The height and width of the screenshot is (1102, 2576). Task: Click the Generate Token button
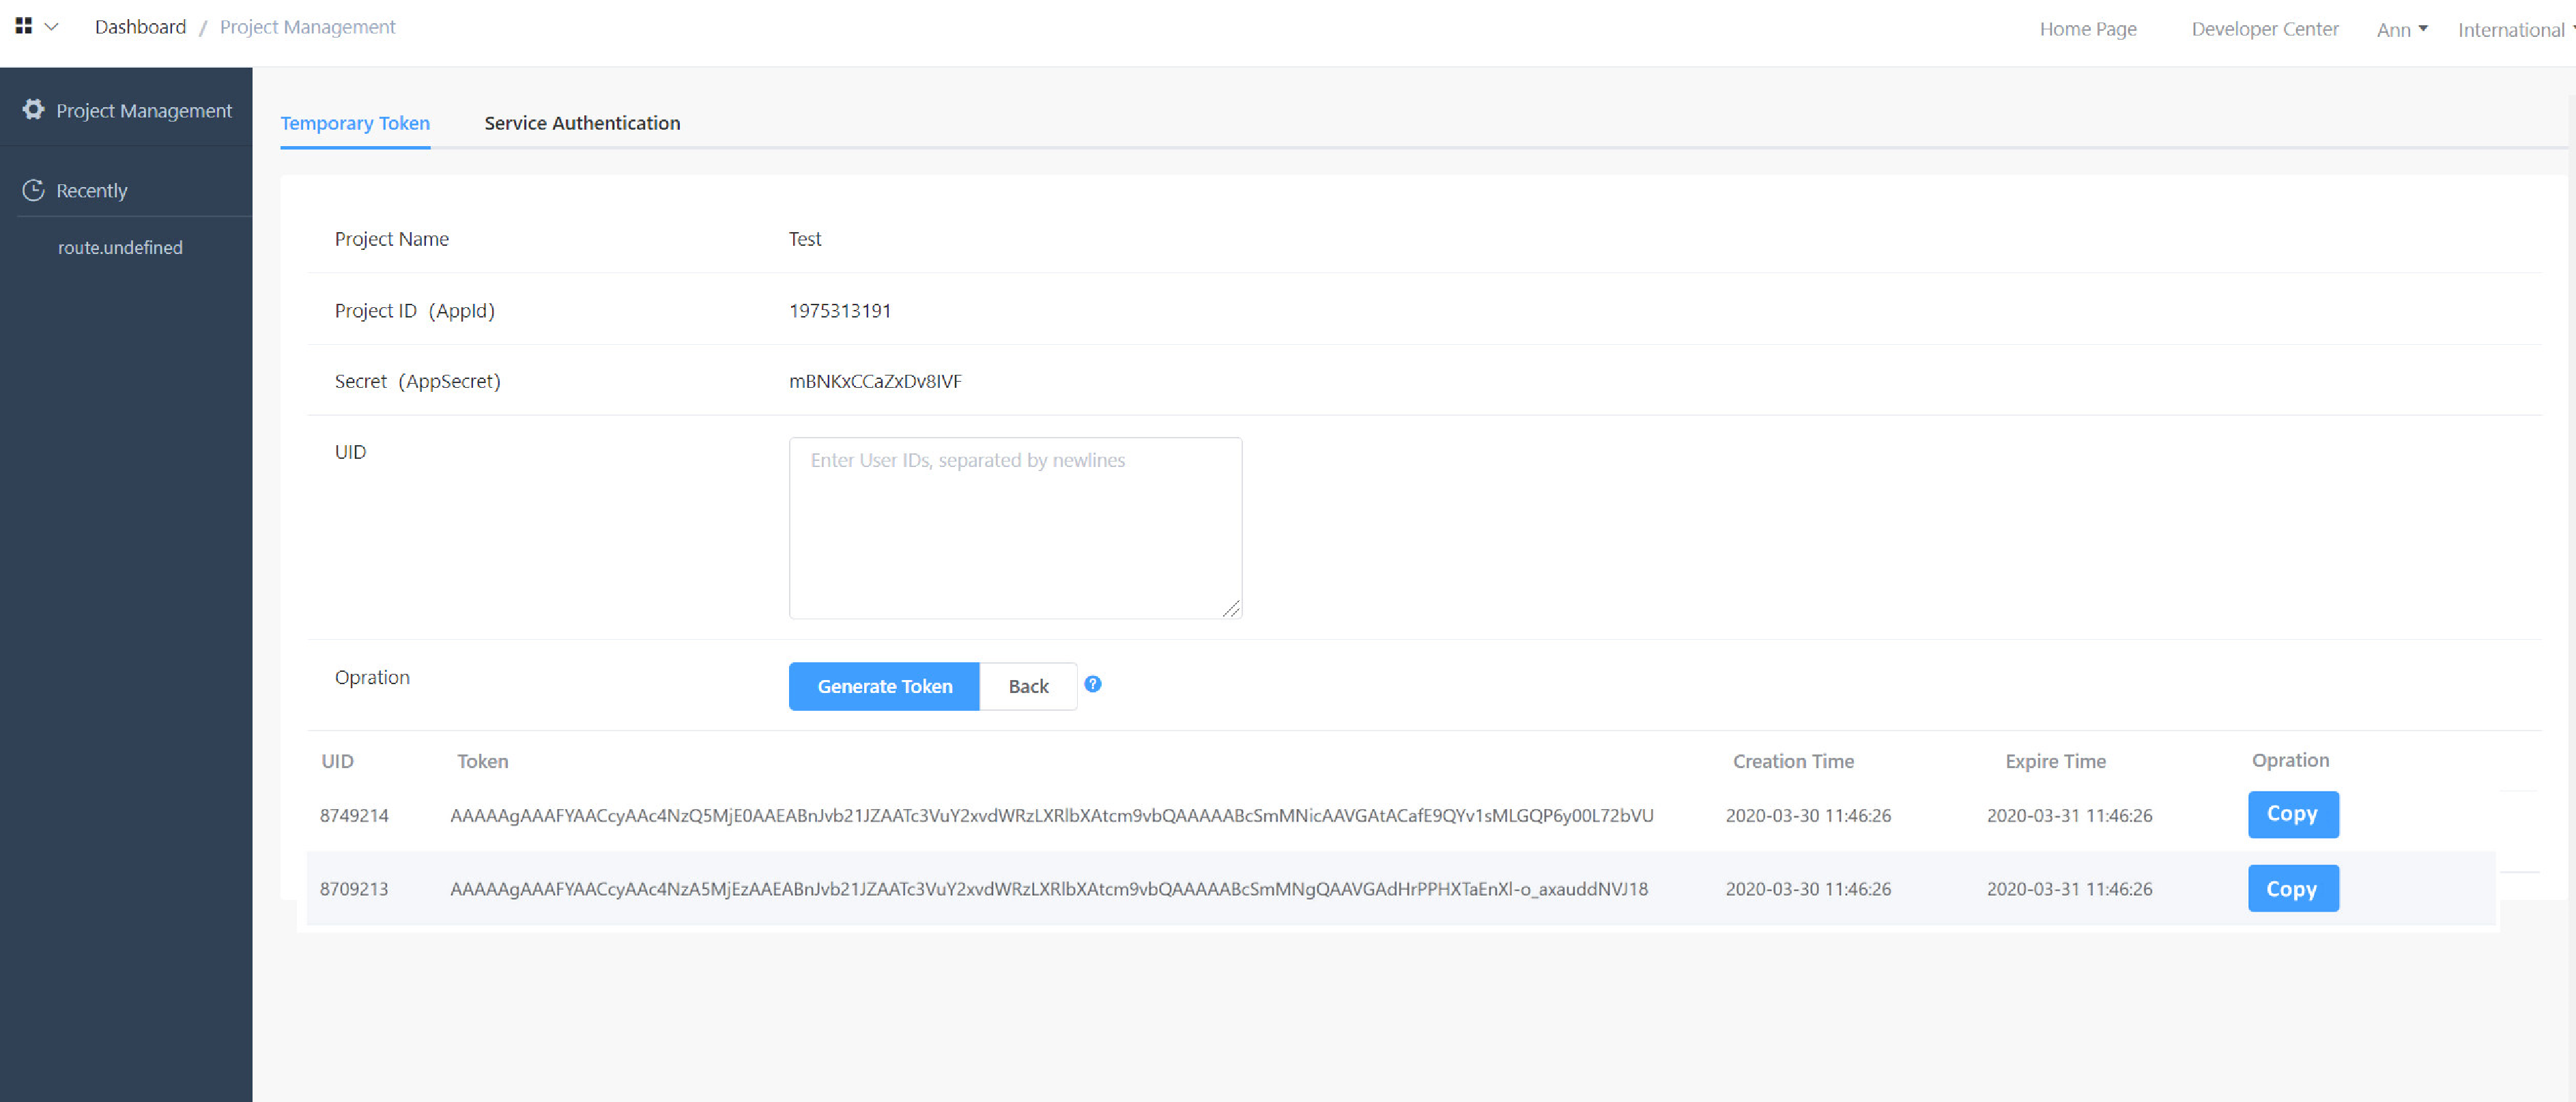point(884,686)
